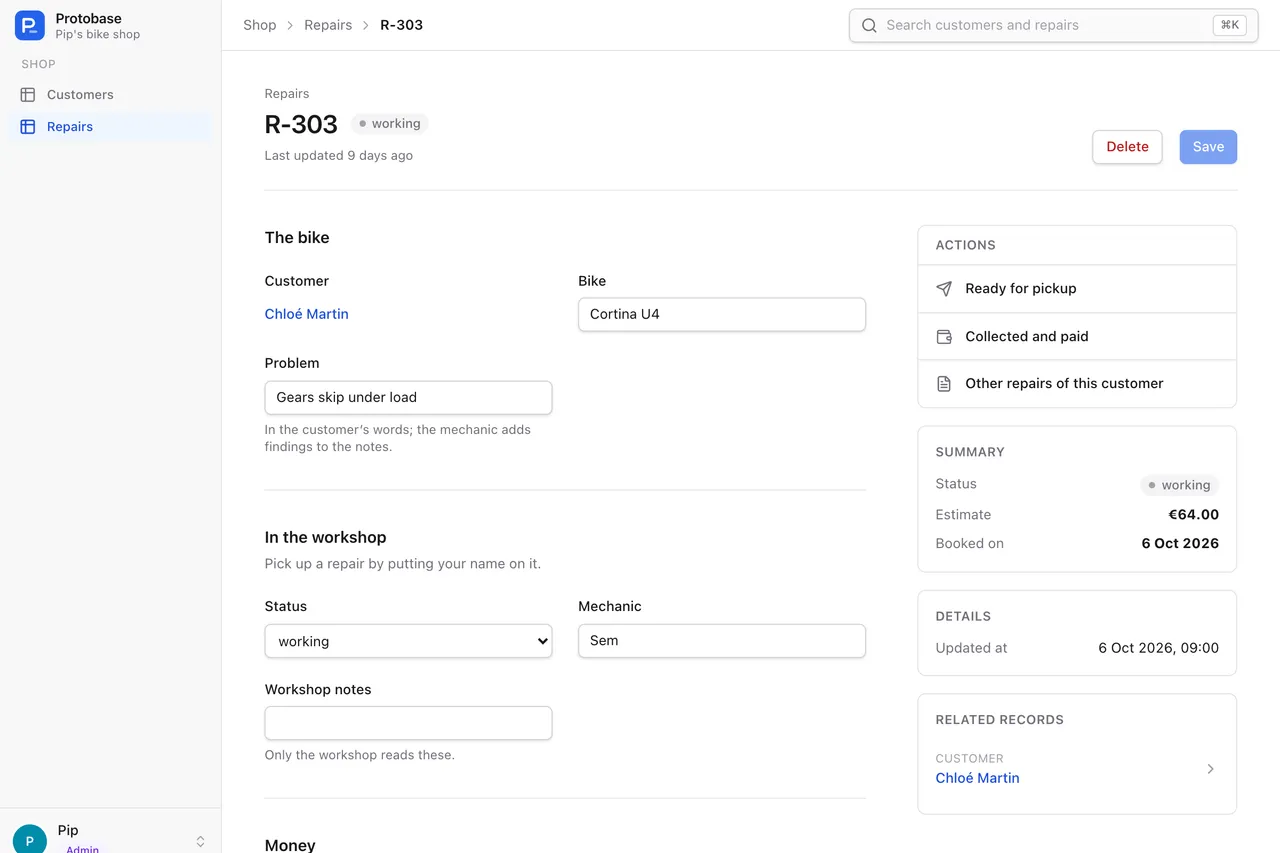Screen dimensions: 1280x853
Task: Click the Repairs table icon in sidebar
Action: click(x=28, y=127)
